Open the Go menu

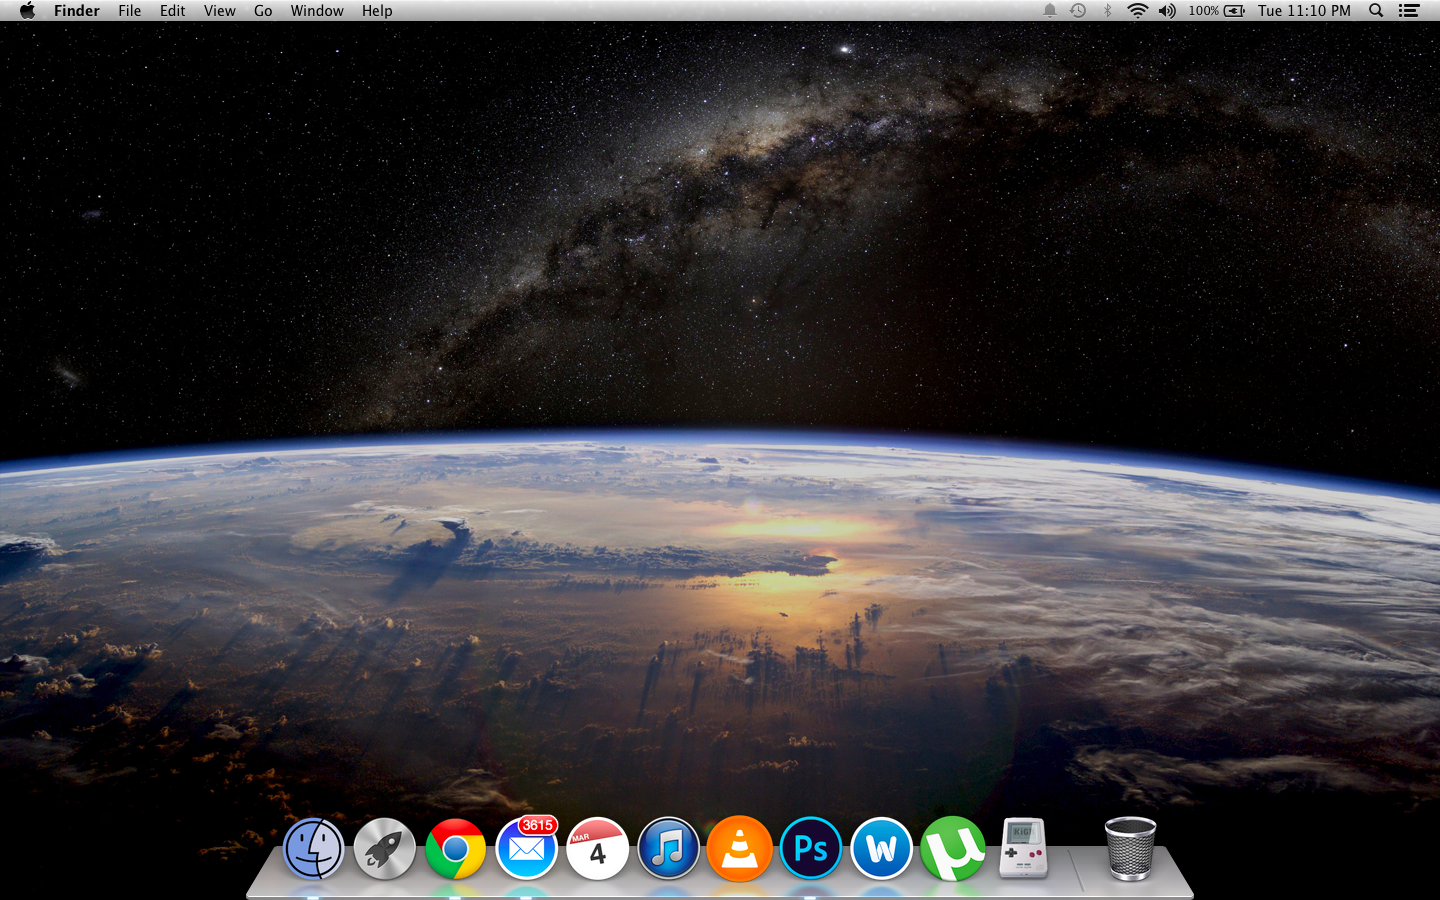263,11
